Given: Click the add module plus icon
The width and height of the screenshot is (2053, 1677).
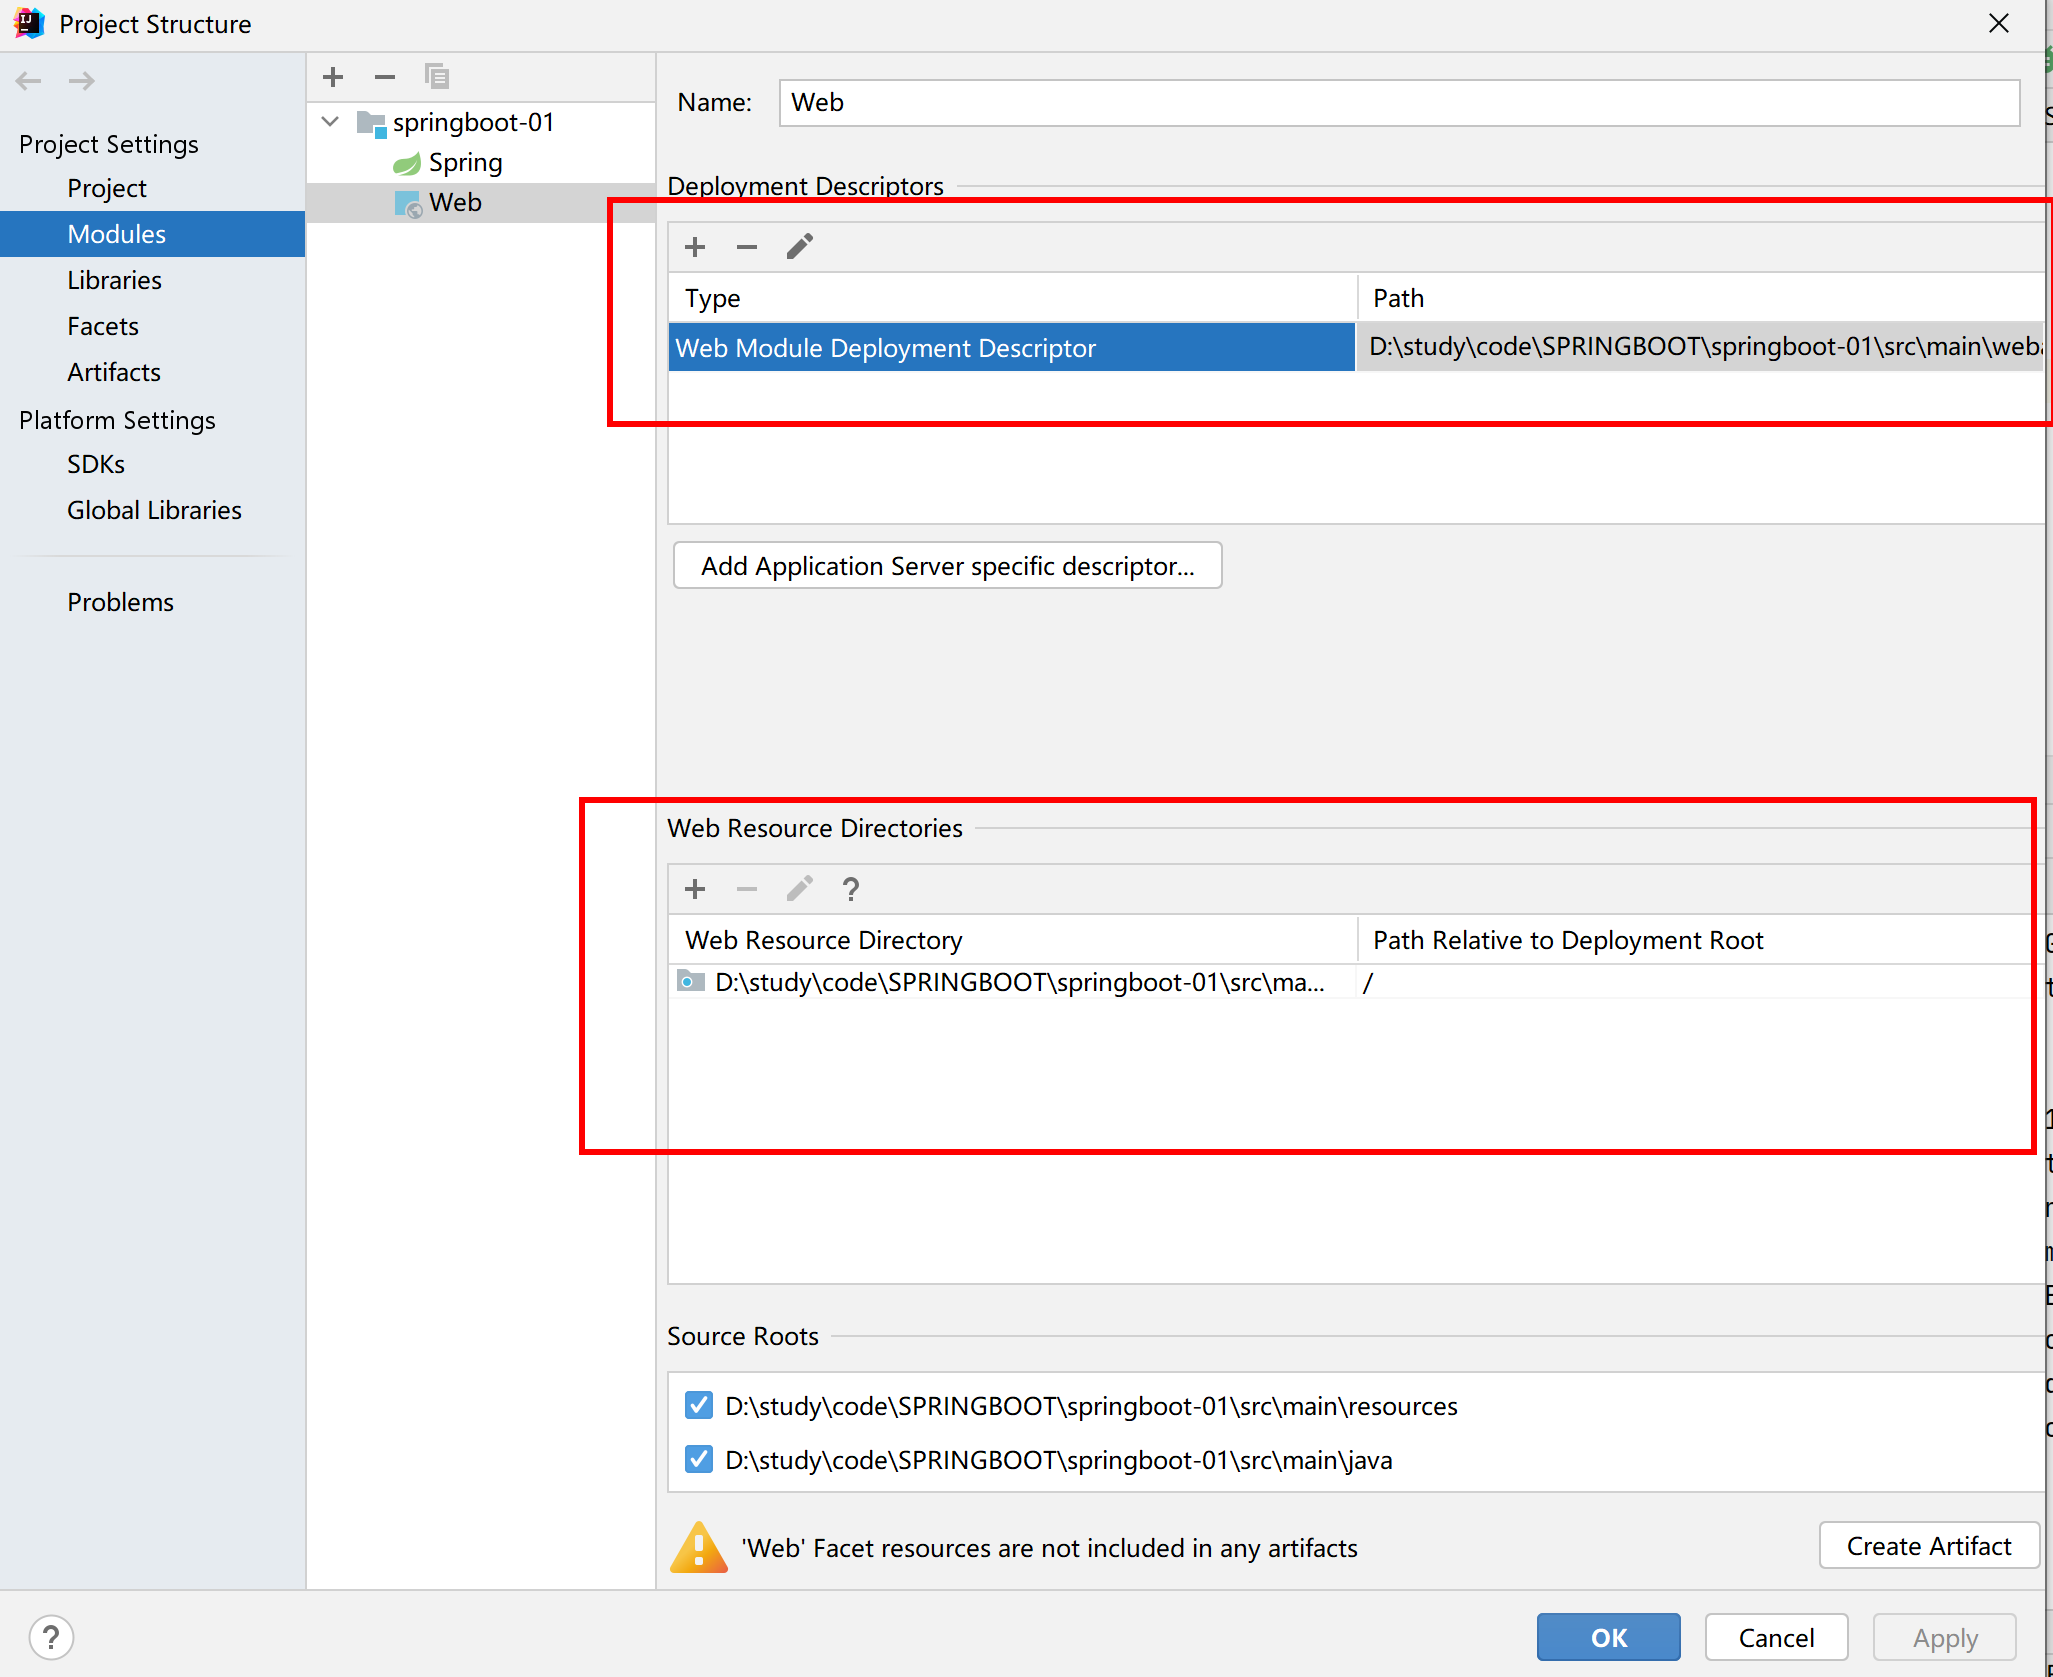Looking at the screenshot, I should point(333,77).
